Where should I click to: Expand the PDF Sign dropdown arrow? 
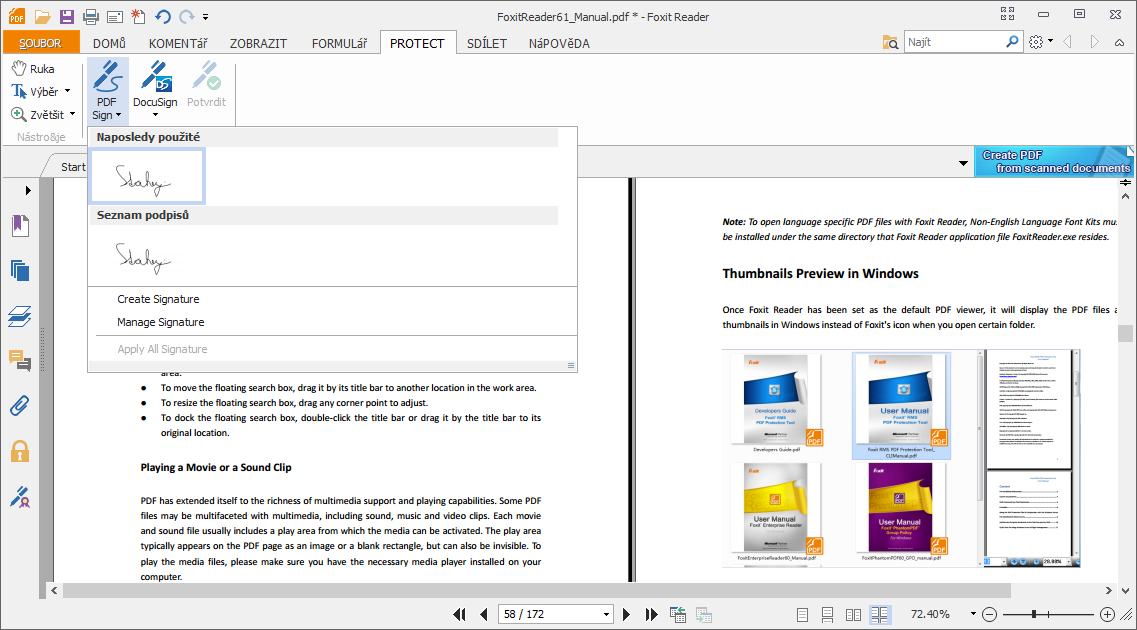tap(119, 115)
